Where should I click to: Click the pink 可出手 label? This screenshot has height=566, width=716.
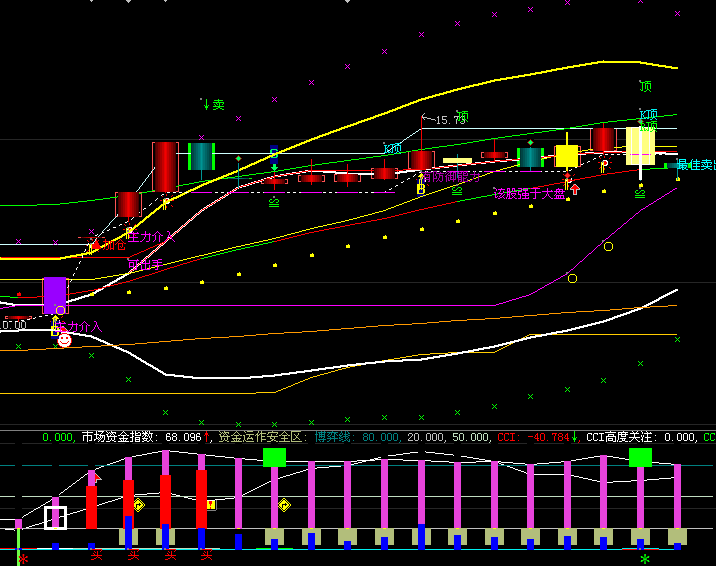point(145,264)
